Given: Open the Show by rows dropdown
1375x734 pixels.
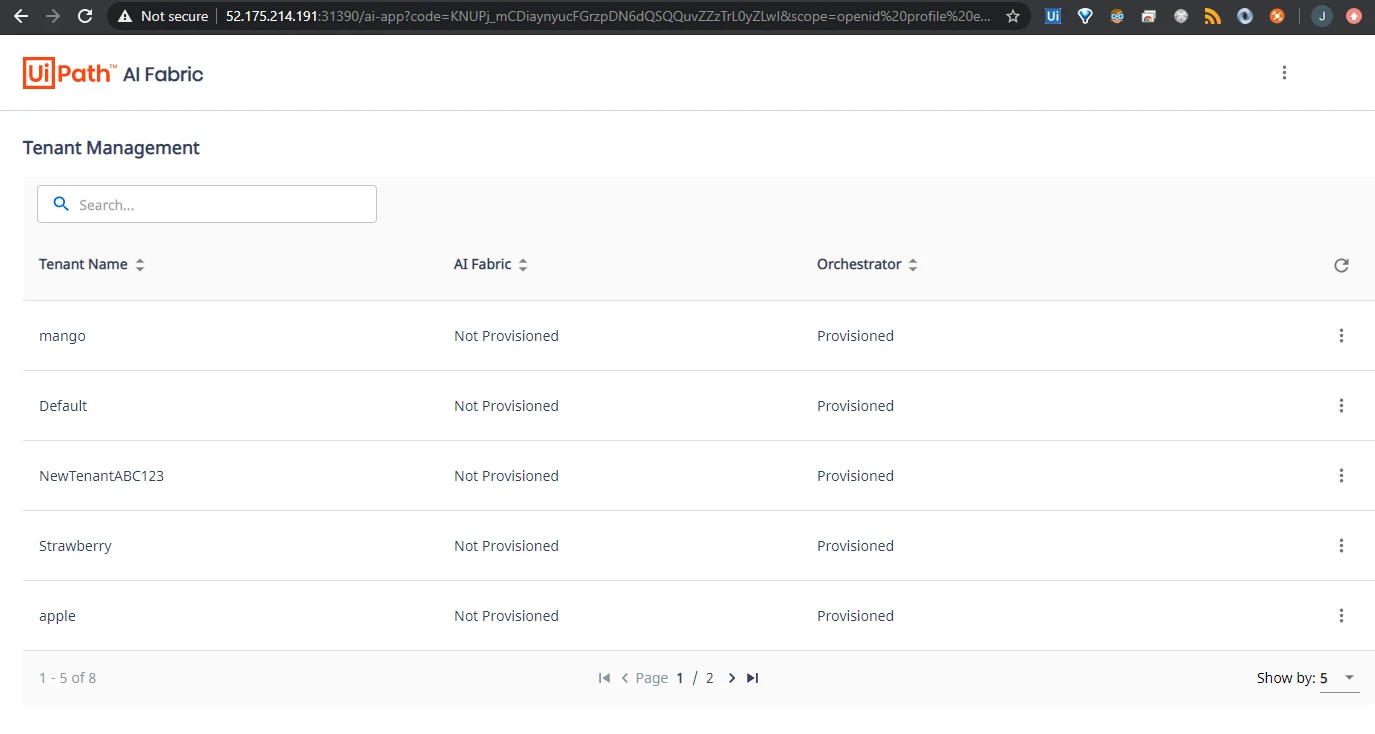Looking at the screenshot, I should coord(1339,678).
